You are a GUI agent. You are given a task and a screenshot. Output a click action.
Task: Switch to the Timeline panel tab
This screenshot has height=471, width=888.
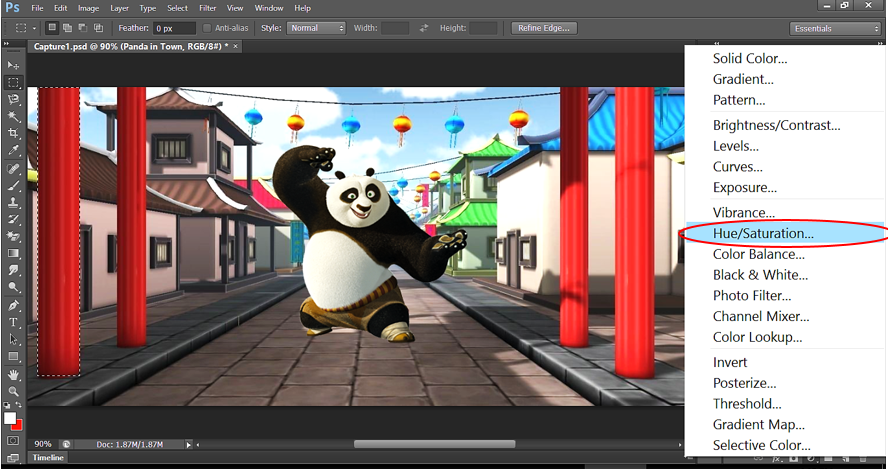coord(48,457)
